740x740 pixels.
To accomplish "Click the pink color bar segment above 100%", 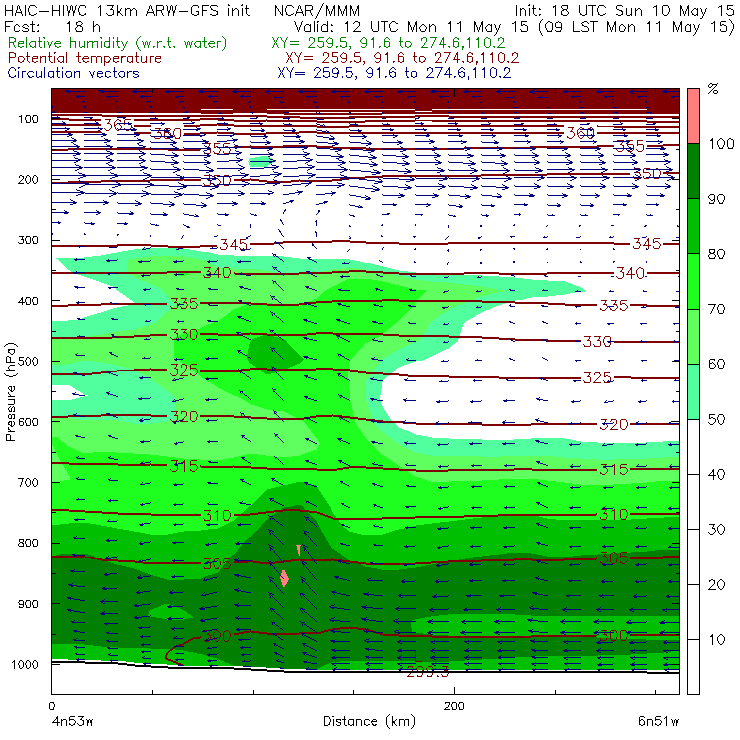I will (x=693, y=116).
